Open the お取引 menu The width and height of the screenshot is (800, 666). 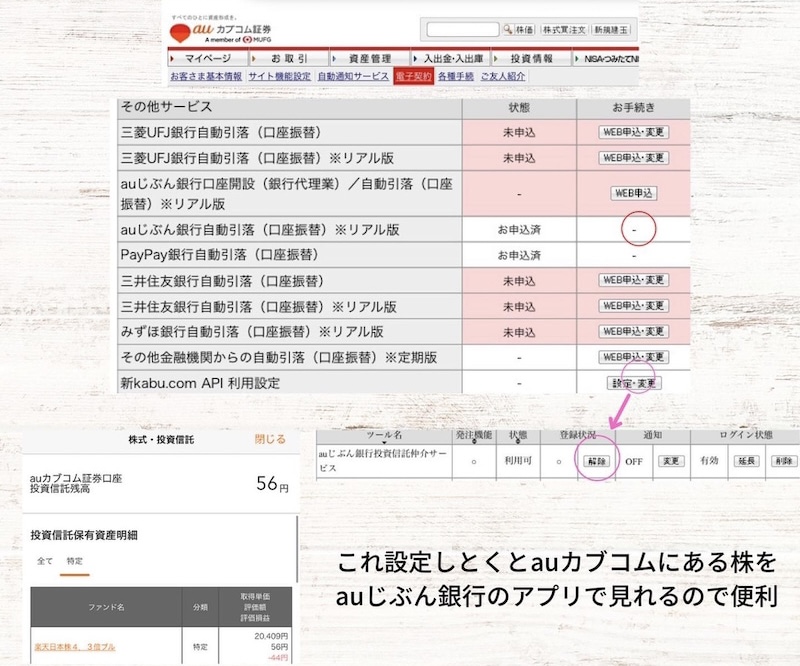[289, 59]
